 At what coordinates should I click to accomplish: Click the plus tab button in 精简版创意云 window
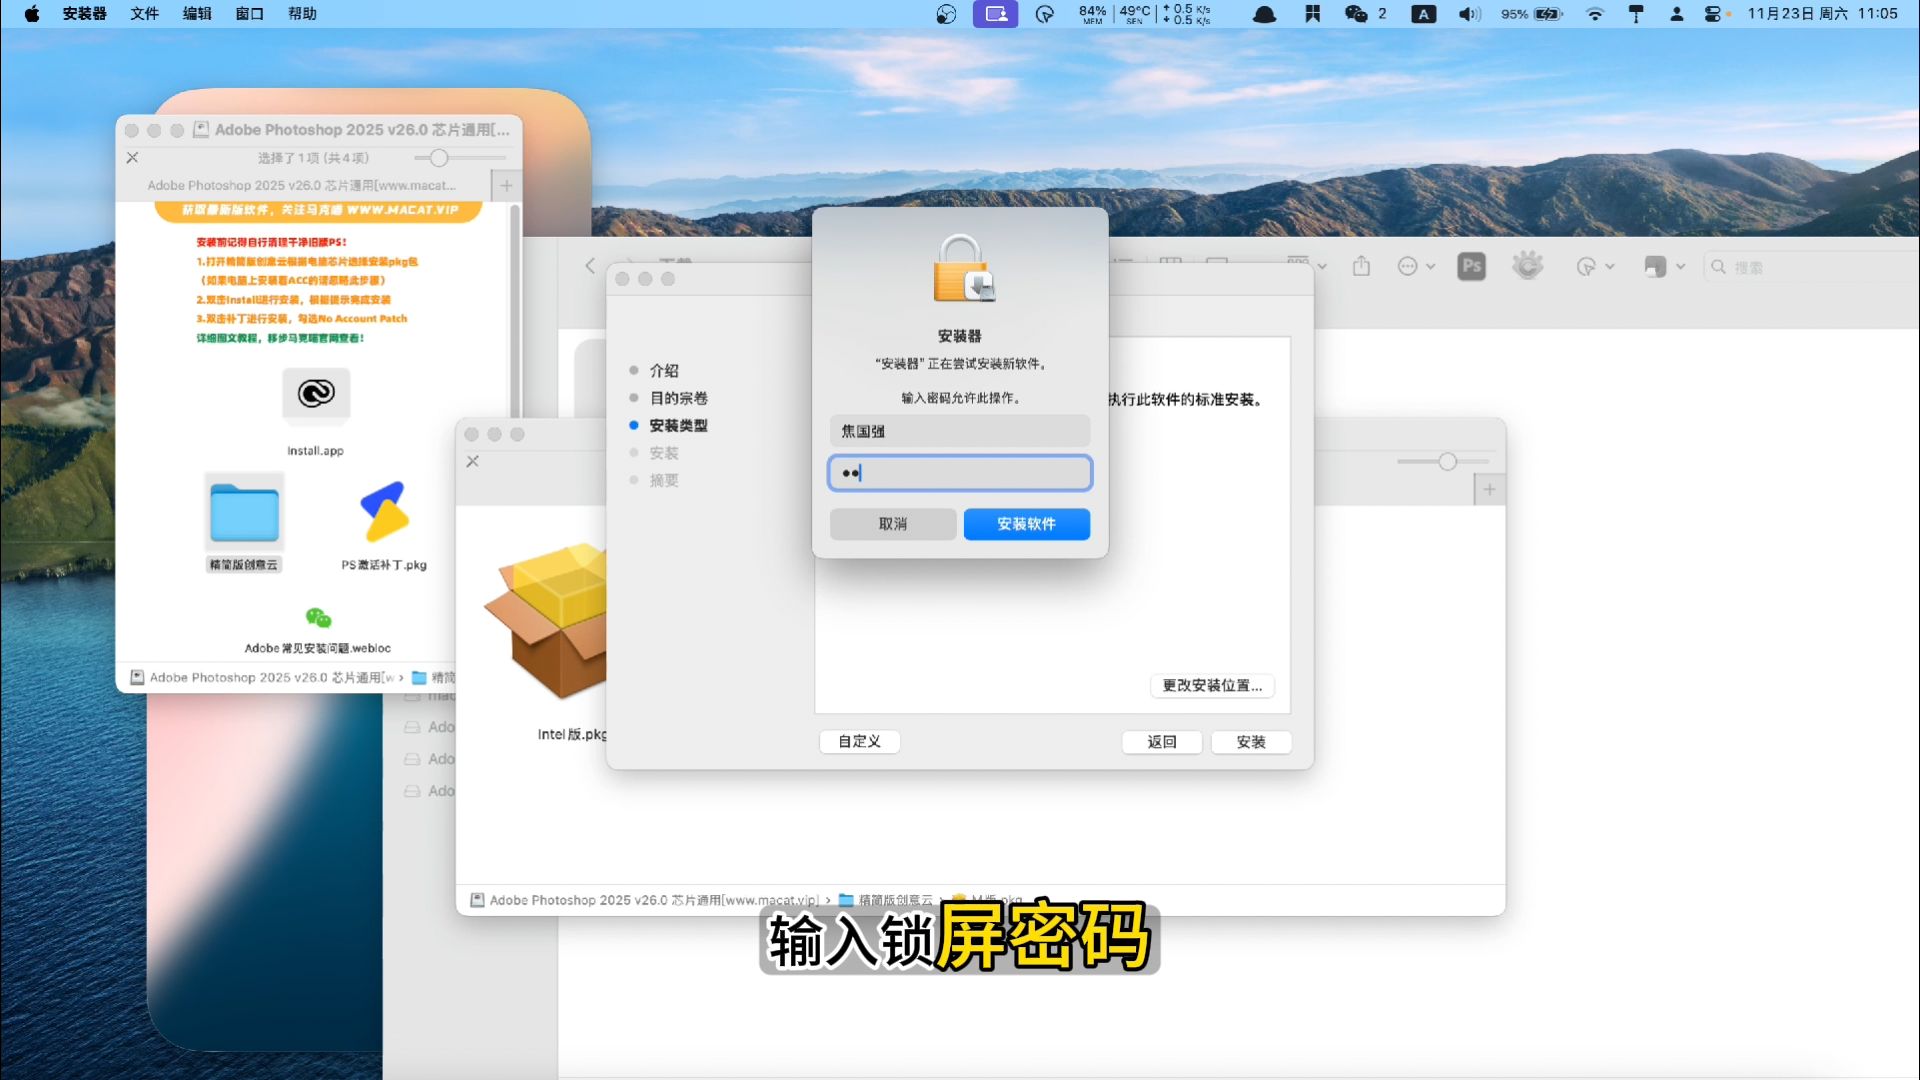(1489, 490)
